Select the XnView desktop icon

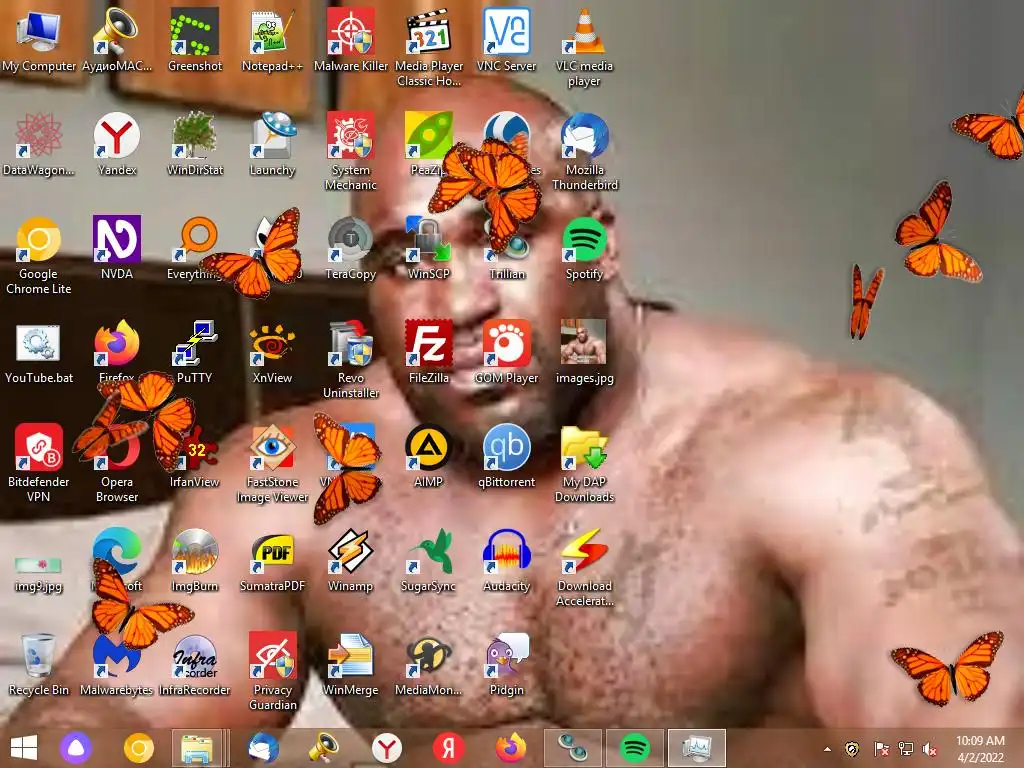click(272, 352)
